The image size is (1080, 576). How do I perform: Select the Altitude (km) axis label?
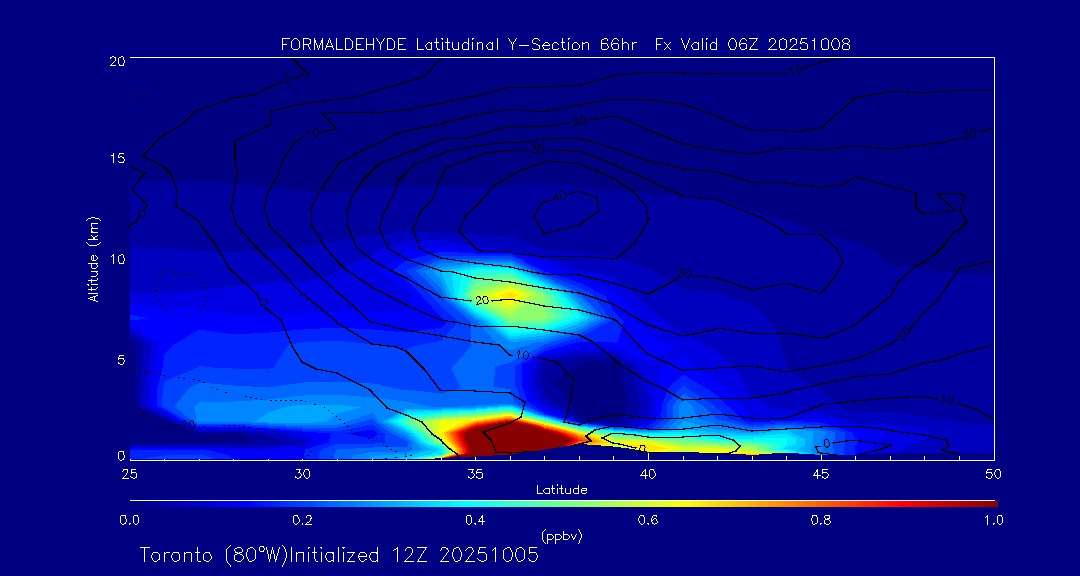94,259
